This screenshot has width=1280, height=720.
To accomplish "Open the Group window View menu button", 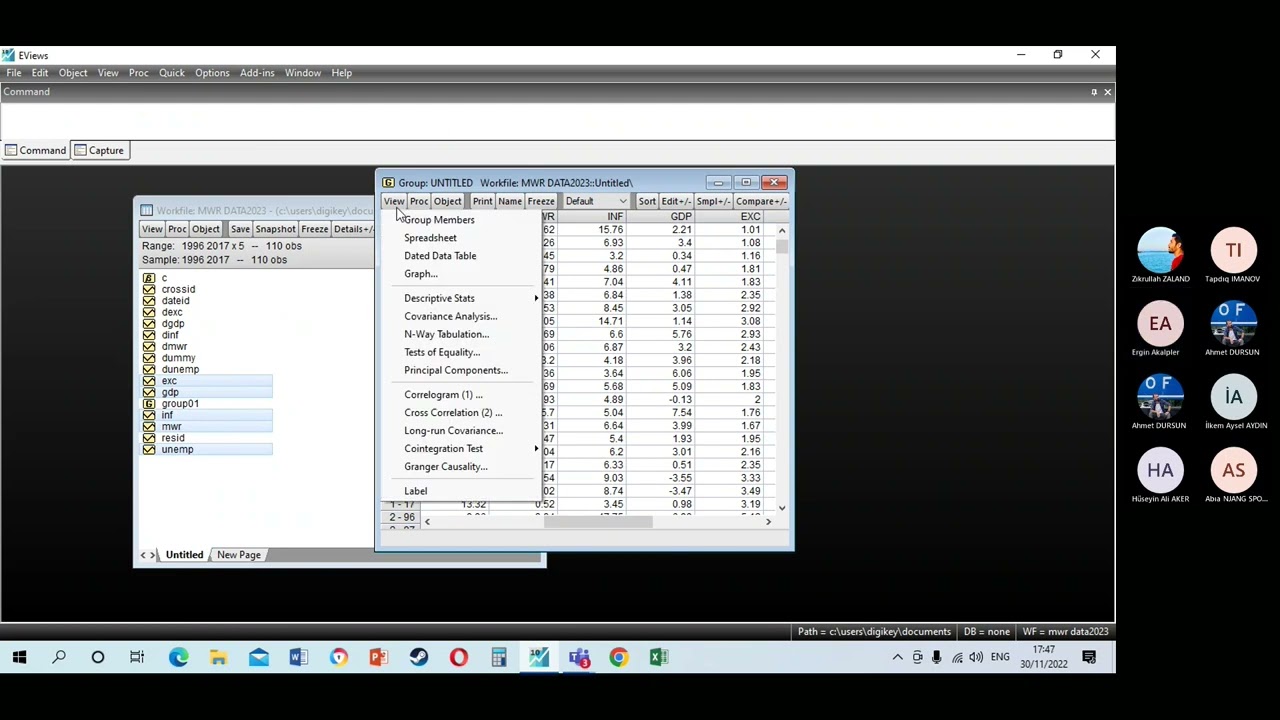I will pos(394,201).
